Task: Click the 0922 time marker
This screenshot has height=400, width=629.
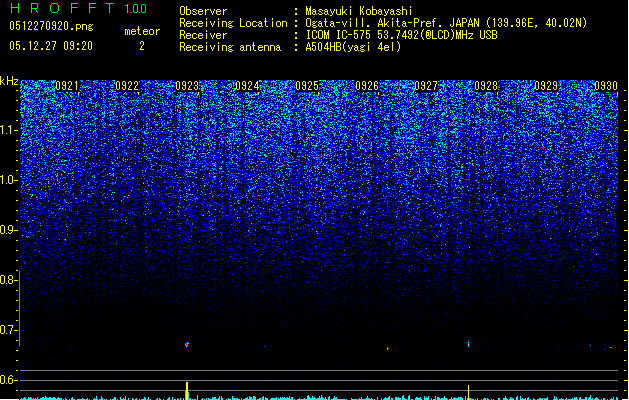Action: (x=127, y=86)
